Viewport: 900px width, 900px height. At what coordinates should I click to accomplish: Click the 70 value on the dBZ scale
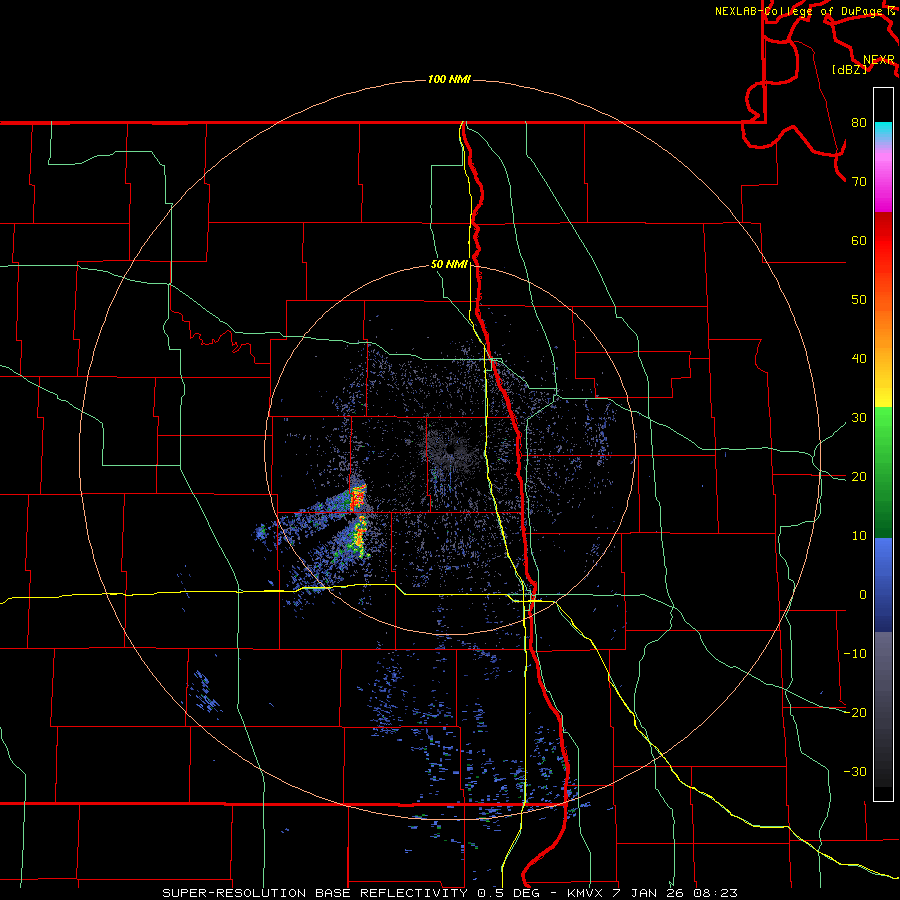pos(859,182)
